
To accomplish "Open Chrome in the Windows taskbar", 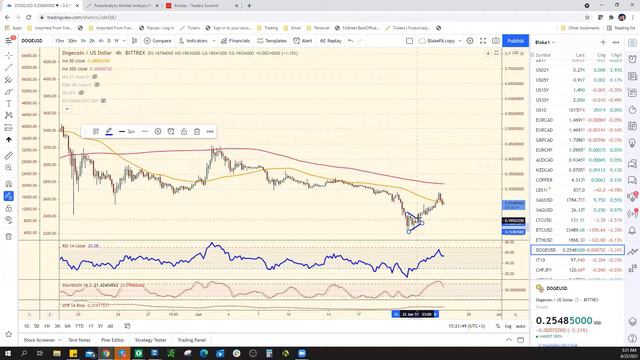I will coord(106,353).
